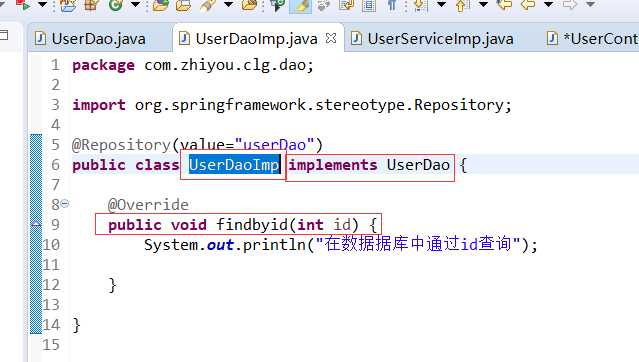Click the closing brace on line 14
639x362 pixels.
(76, 325)
